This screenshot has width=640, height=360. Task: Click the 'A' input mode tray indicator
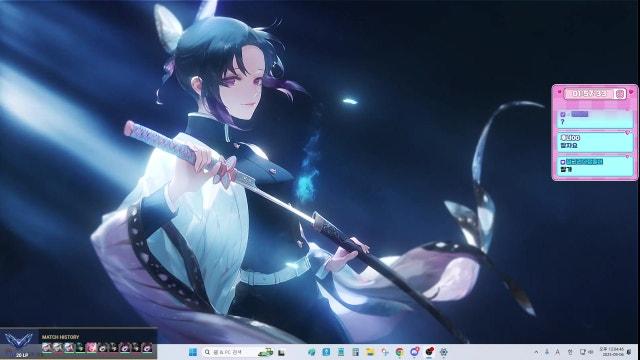(x=558, y=352)
